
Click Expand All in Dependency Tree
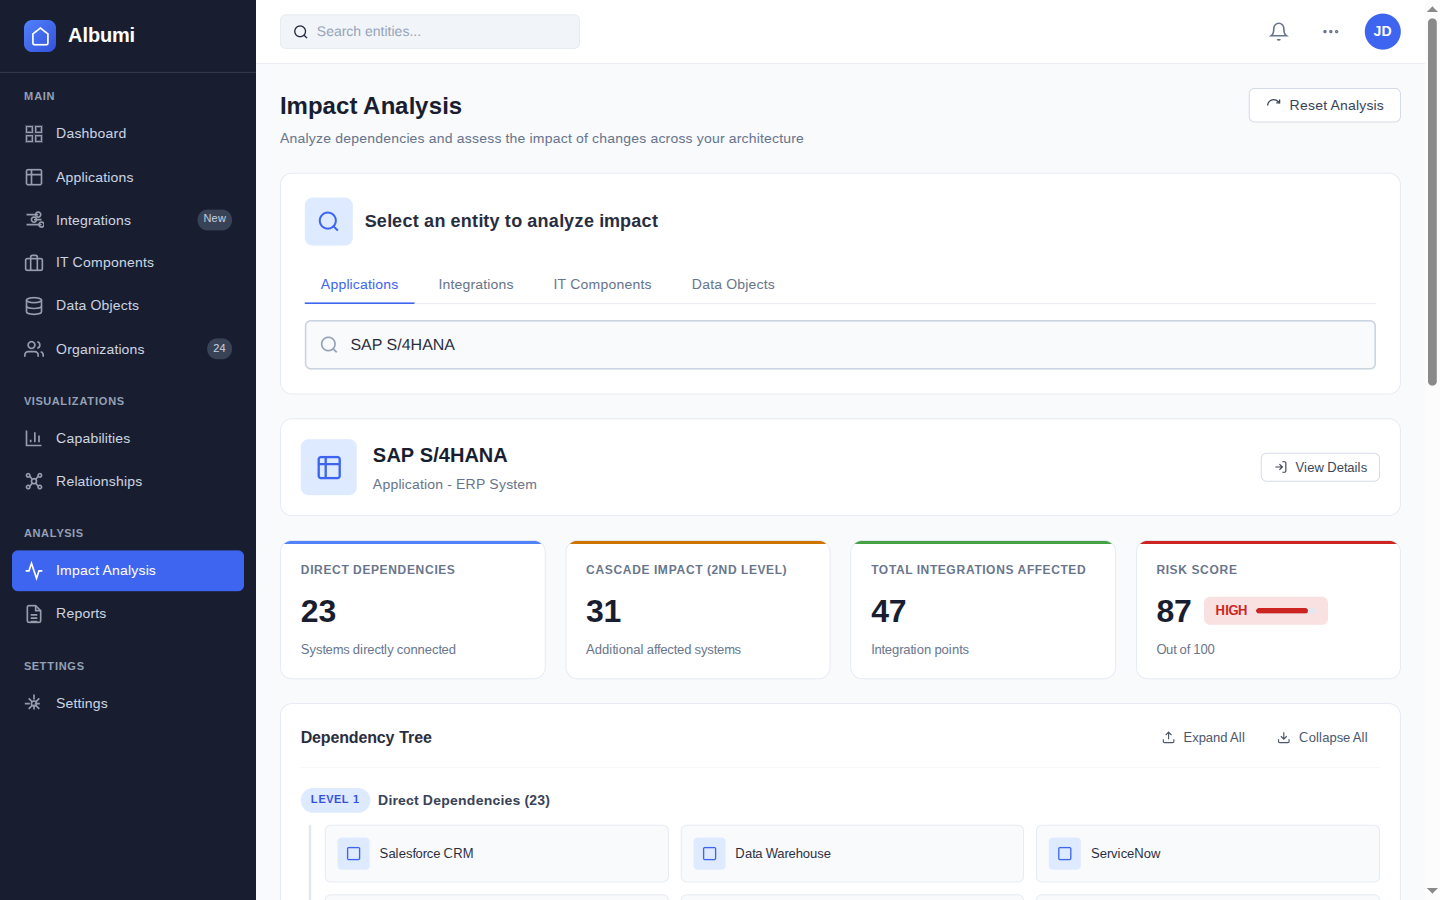pyautogui.click(x=1203, y=737)
